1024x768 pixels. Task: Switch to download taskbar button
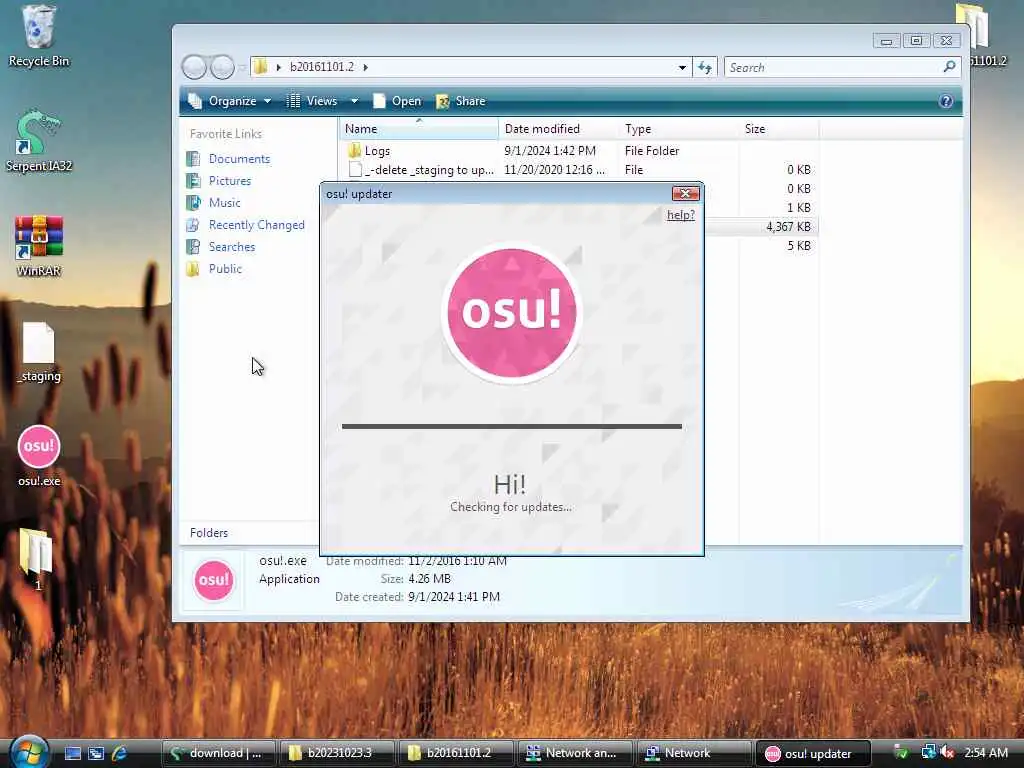click(218, 753)
